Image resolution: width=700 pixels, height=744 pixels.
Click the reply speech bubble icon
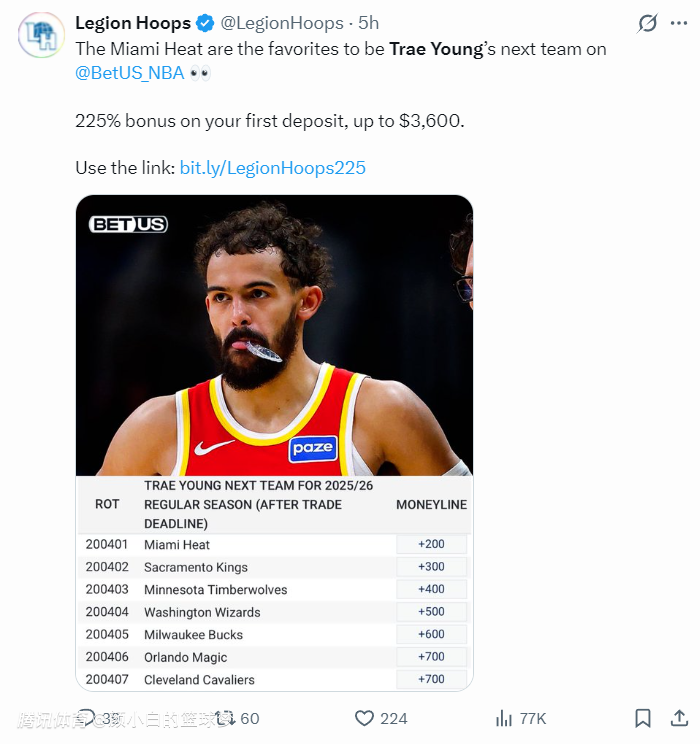87,718
